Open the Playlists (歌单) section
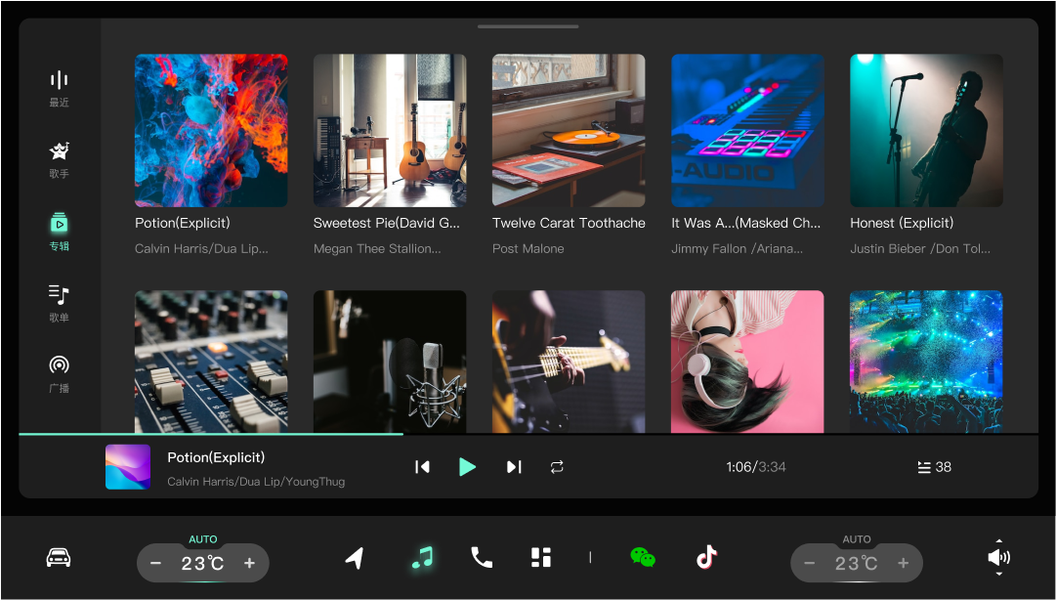 pyautogui.click(x=59, y=303)
